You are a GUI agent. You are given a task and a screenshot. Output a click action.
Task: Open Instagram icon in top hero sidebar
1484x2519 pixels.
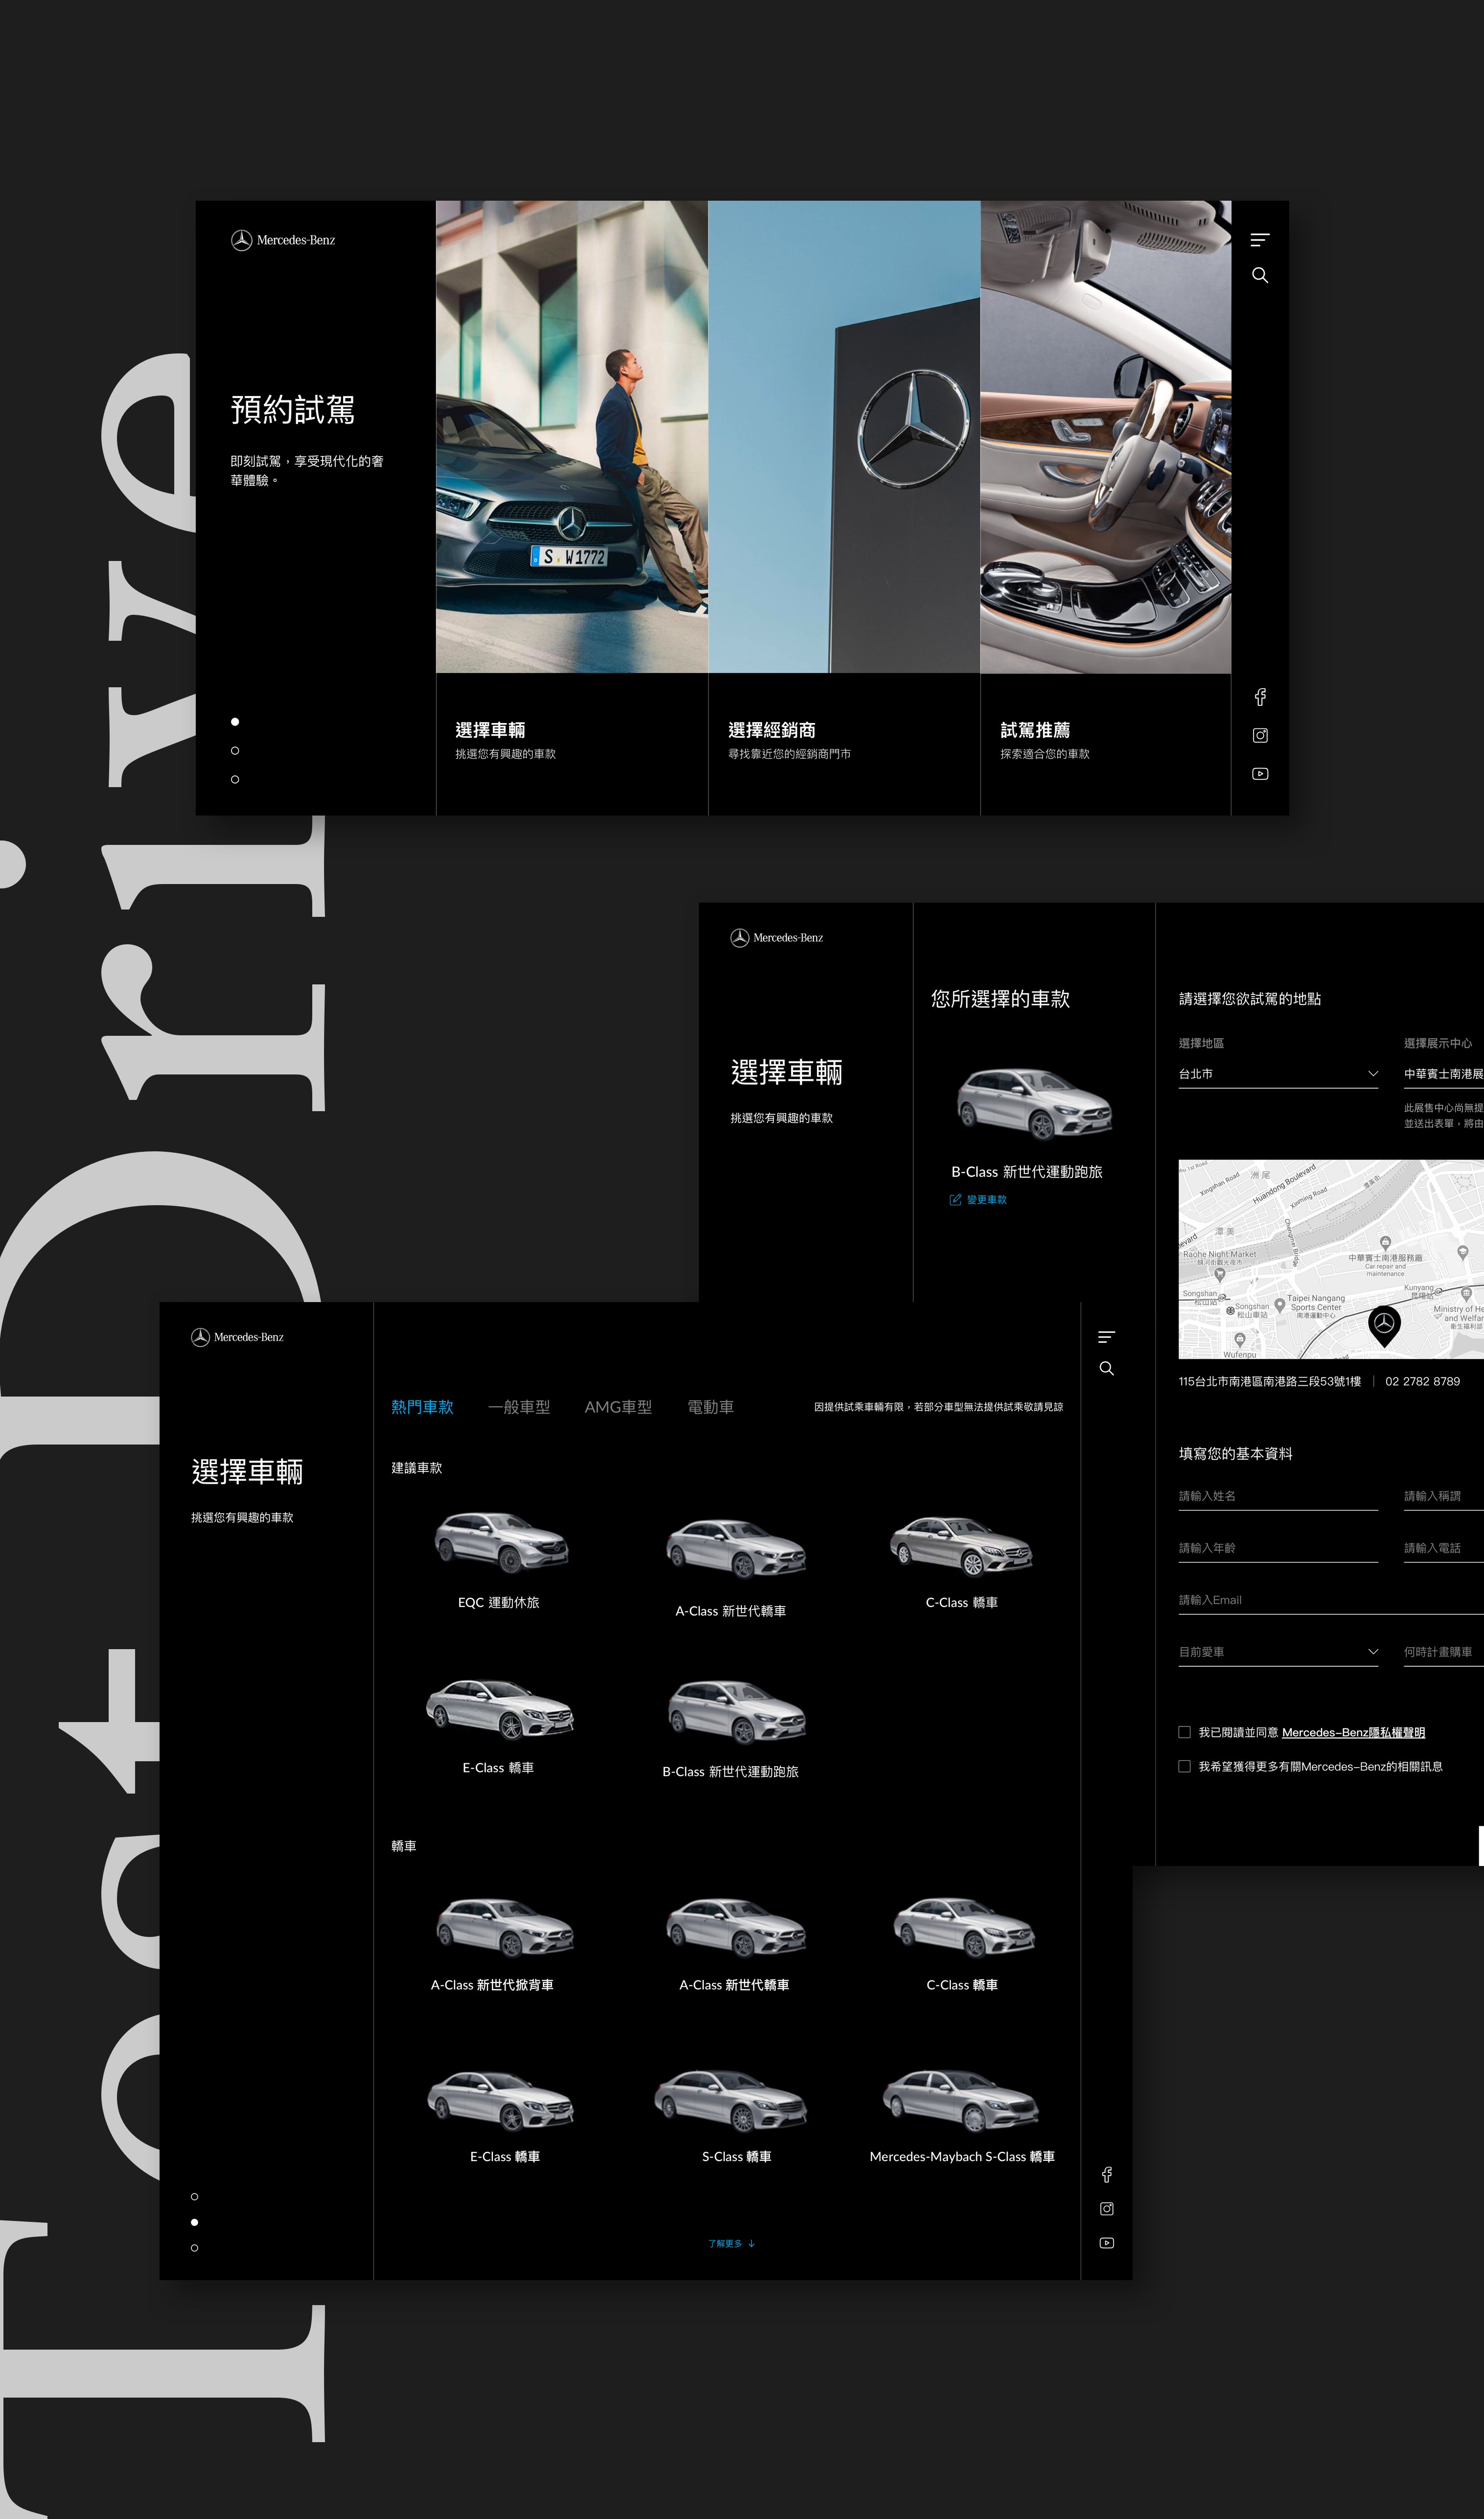[x=1260, y=735]
